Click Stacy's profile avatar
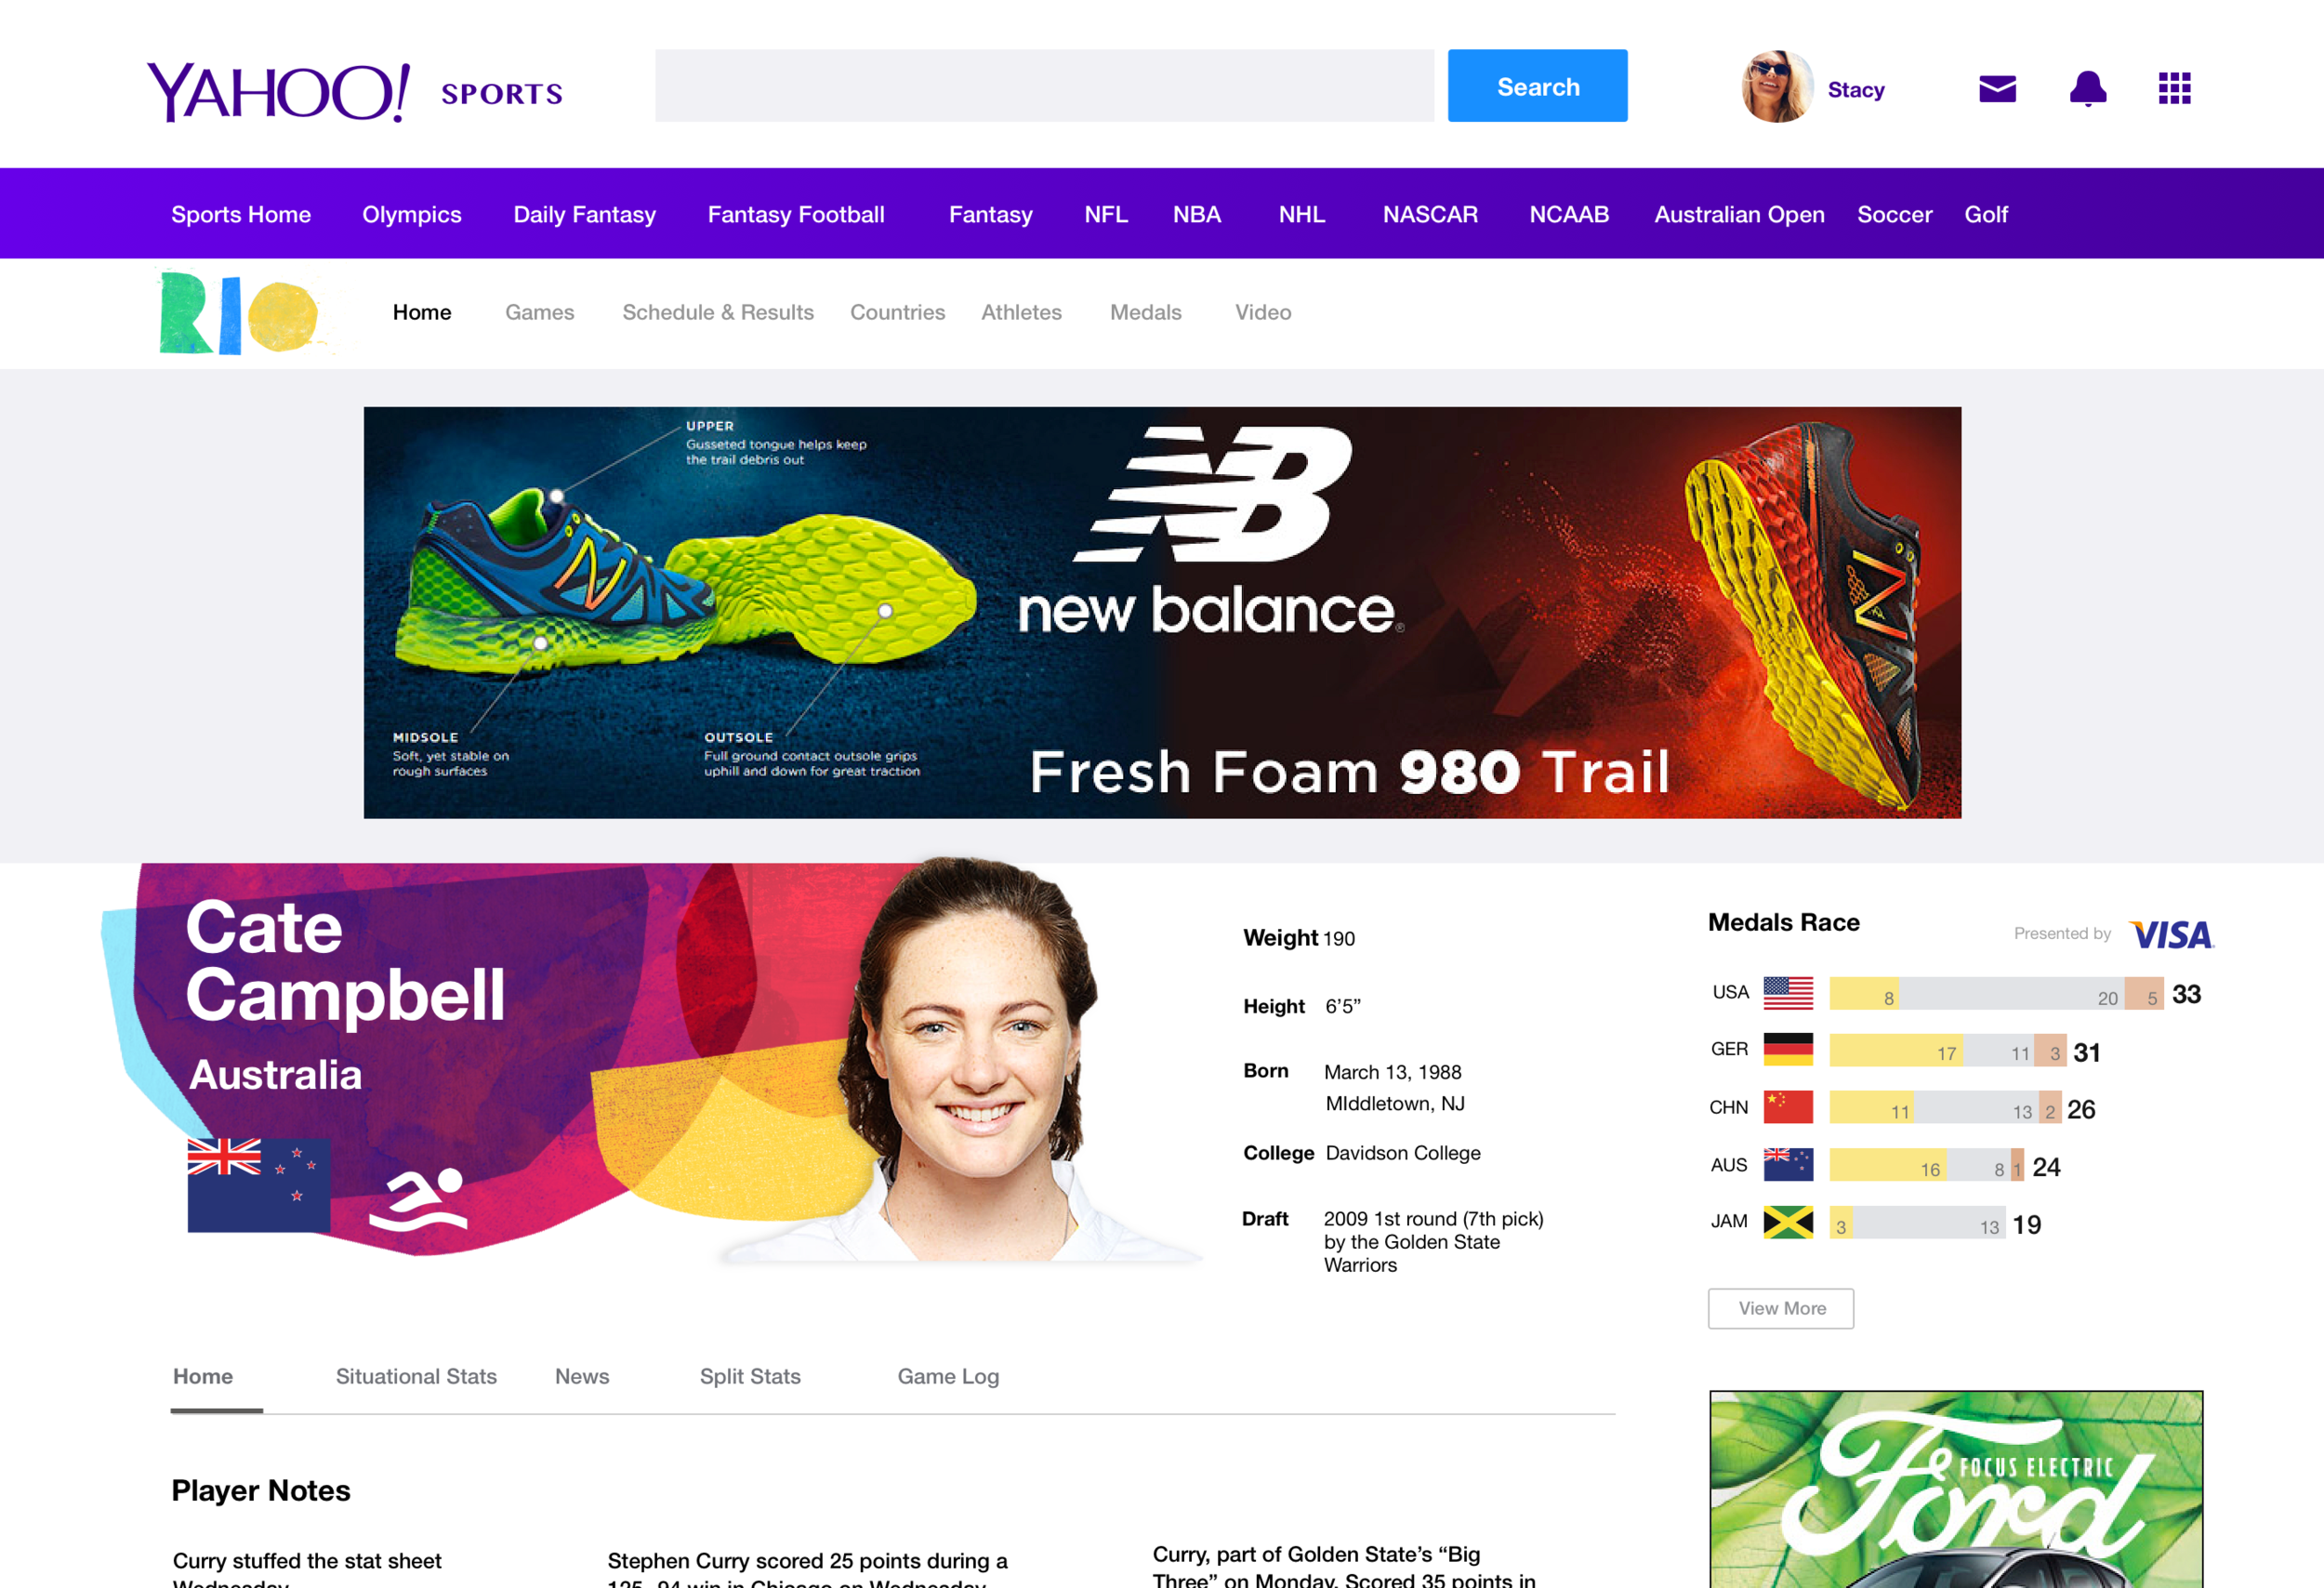Screen dimensions: 2324x1588 click(x=1777, y=87)
